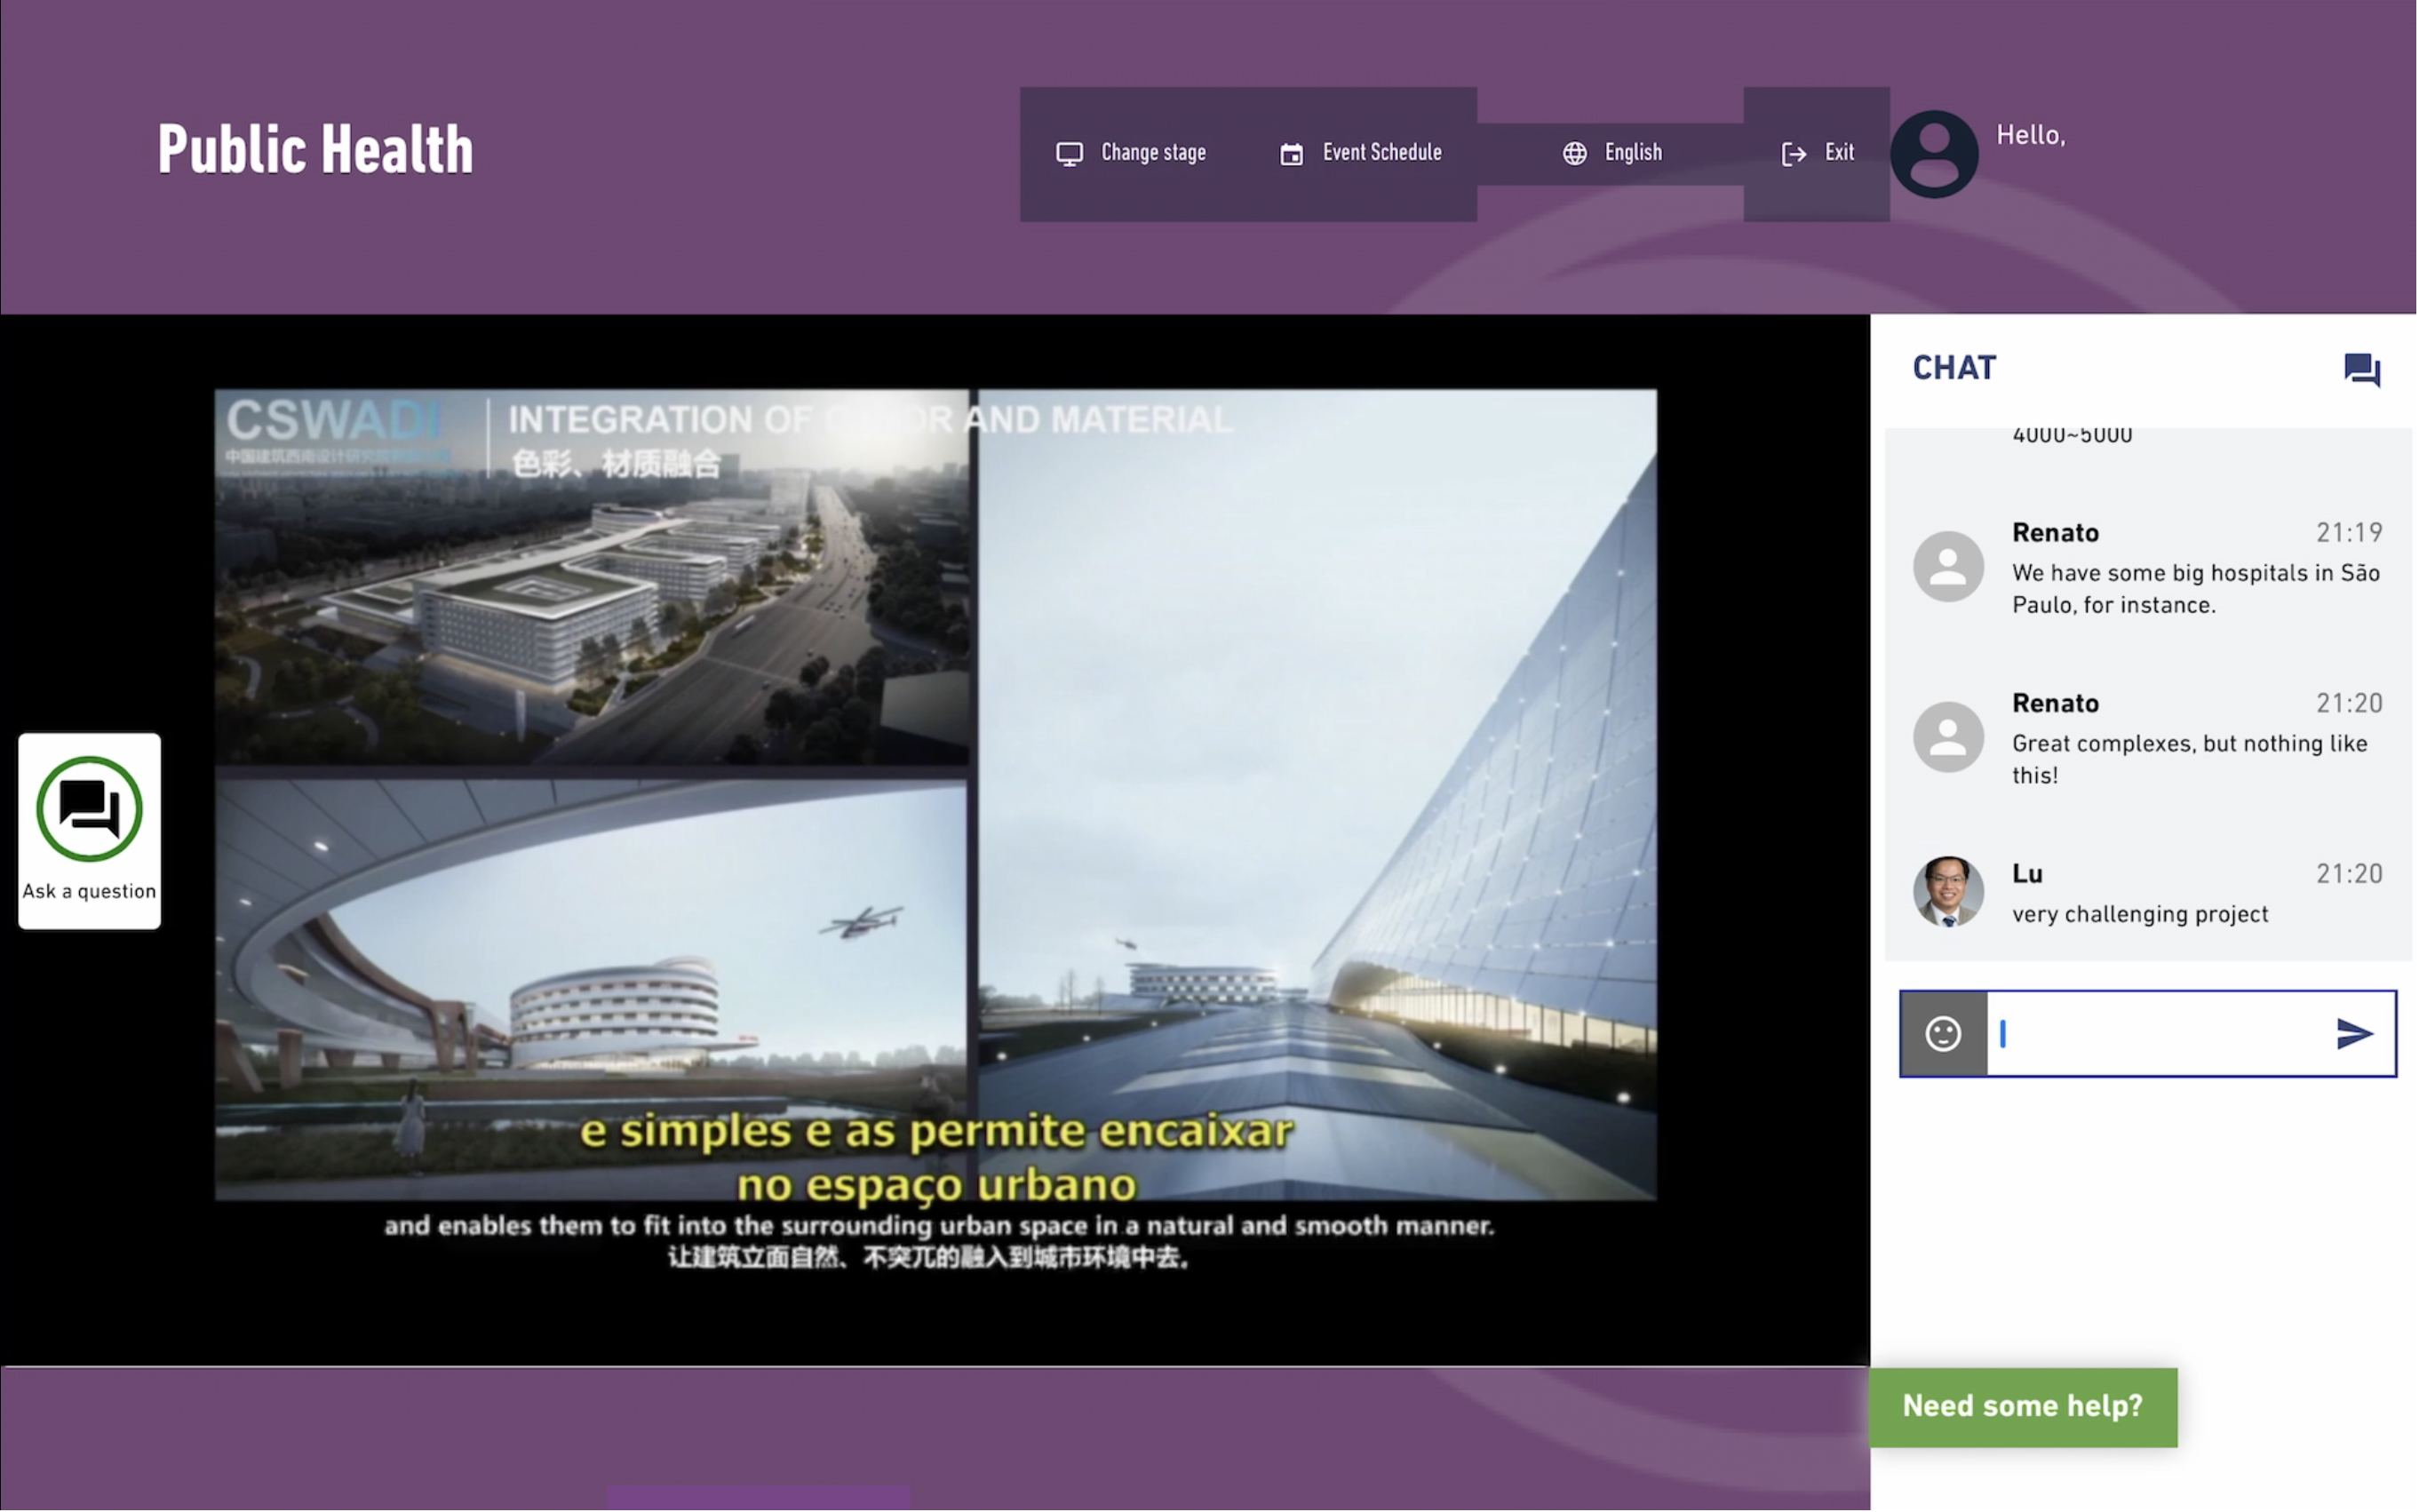
Task: Click the Need some help? button
Action: (2022, 1406)
